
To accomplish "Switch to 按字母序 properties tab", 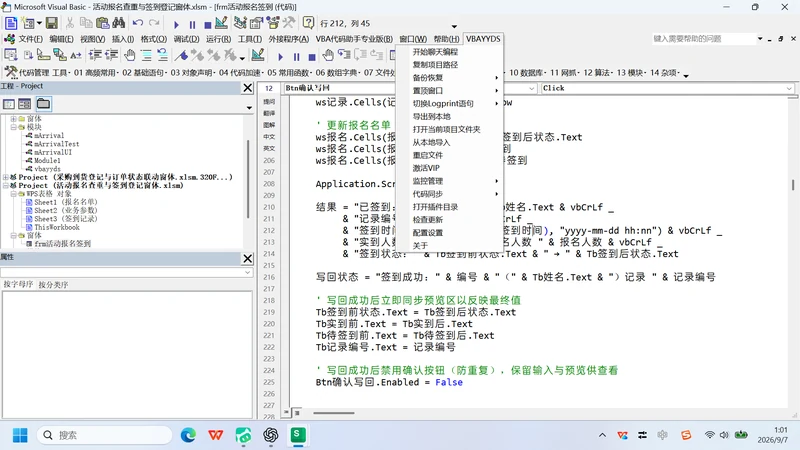I will click(18, 284).
